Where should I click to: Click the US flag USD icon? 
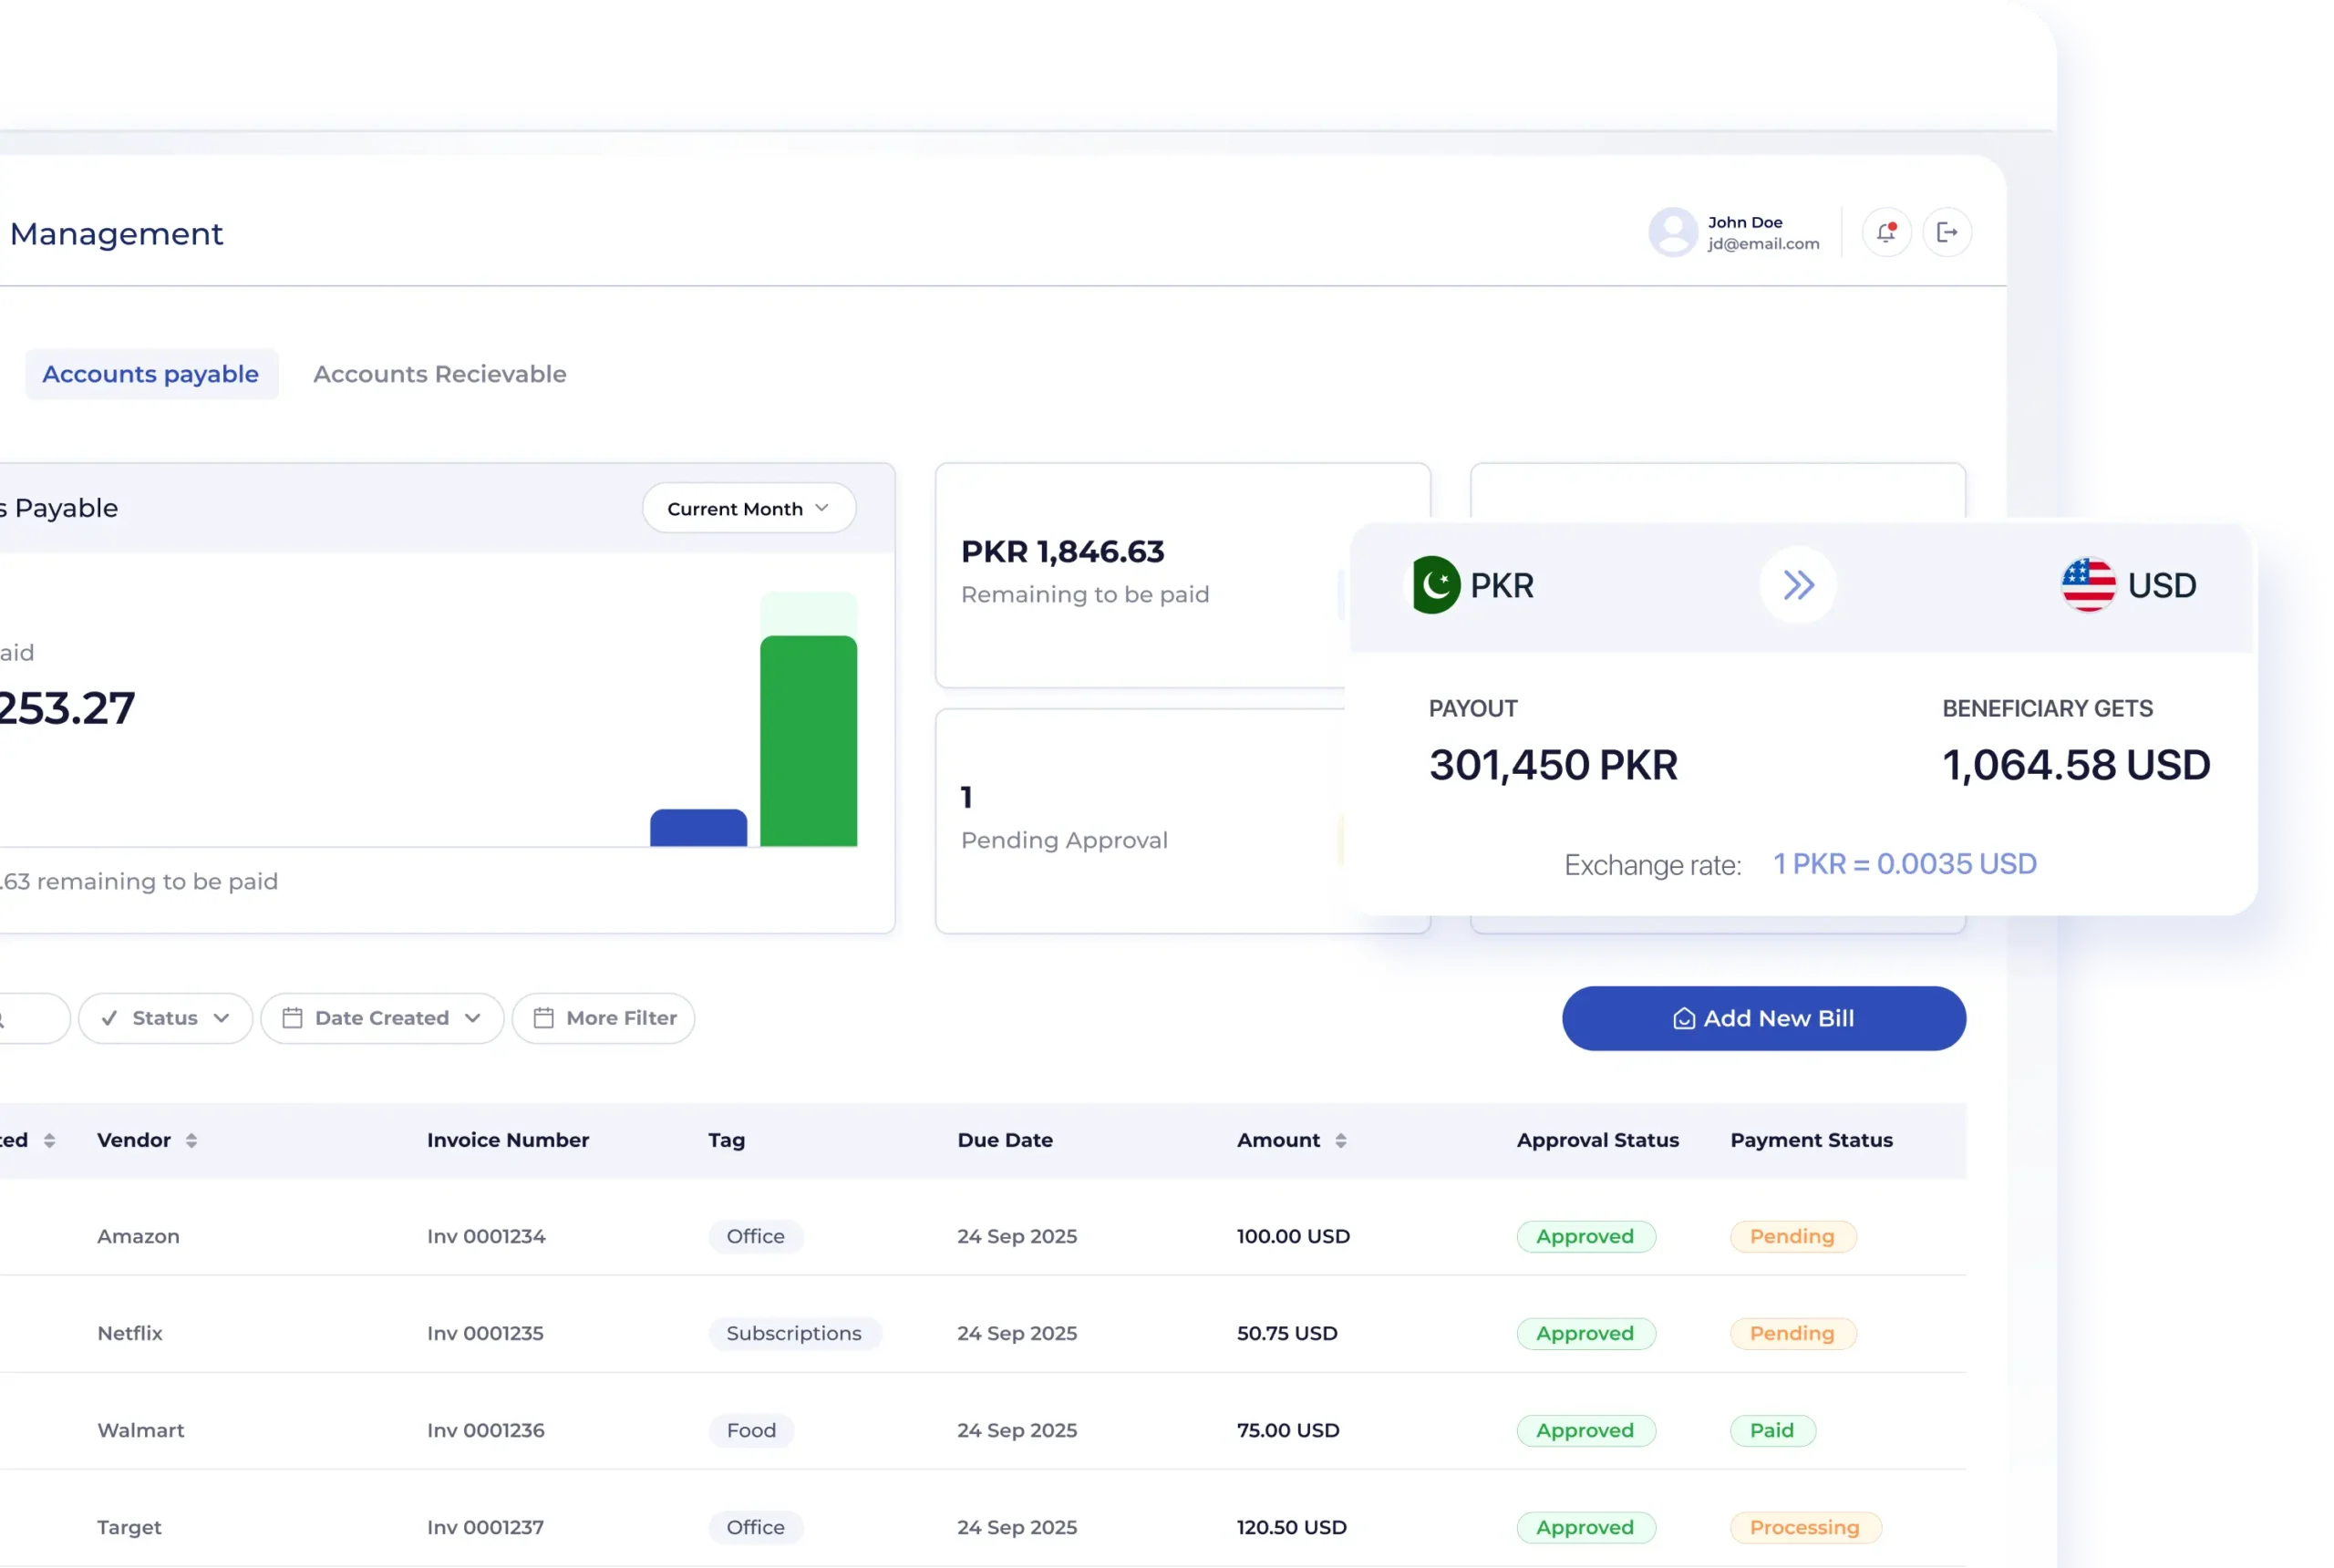[x=2088, y=585]
